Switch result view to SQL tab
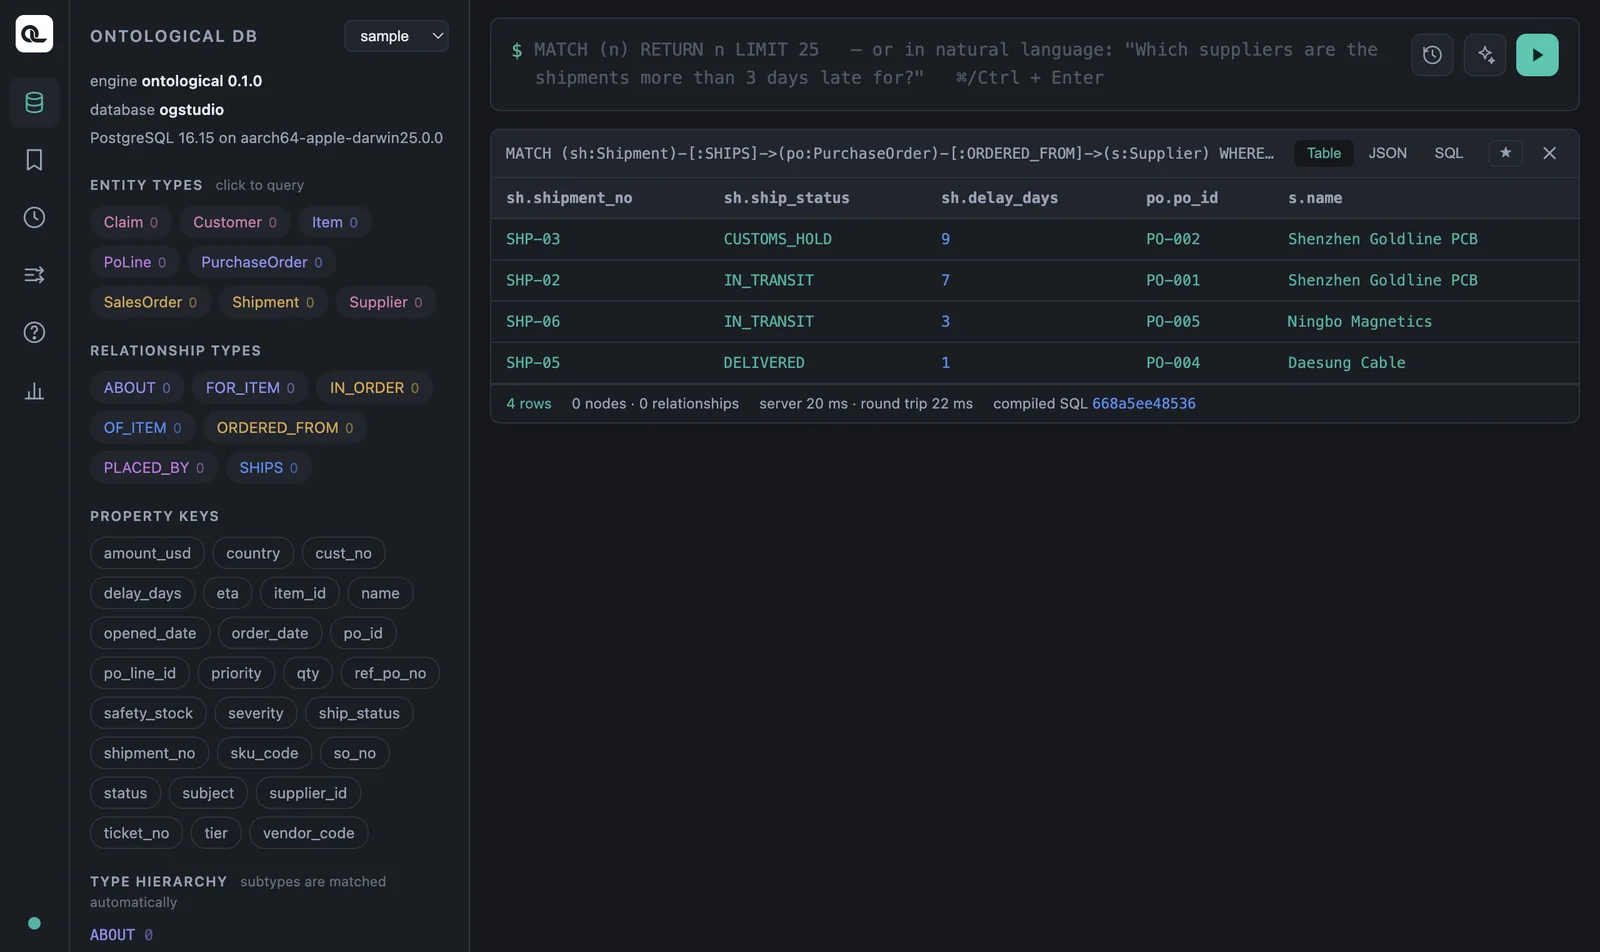The image size is (1600, 952). (1448, 153)
